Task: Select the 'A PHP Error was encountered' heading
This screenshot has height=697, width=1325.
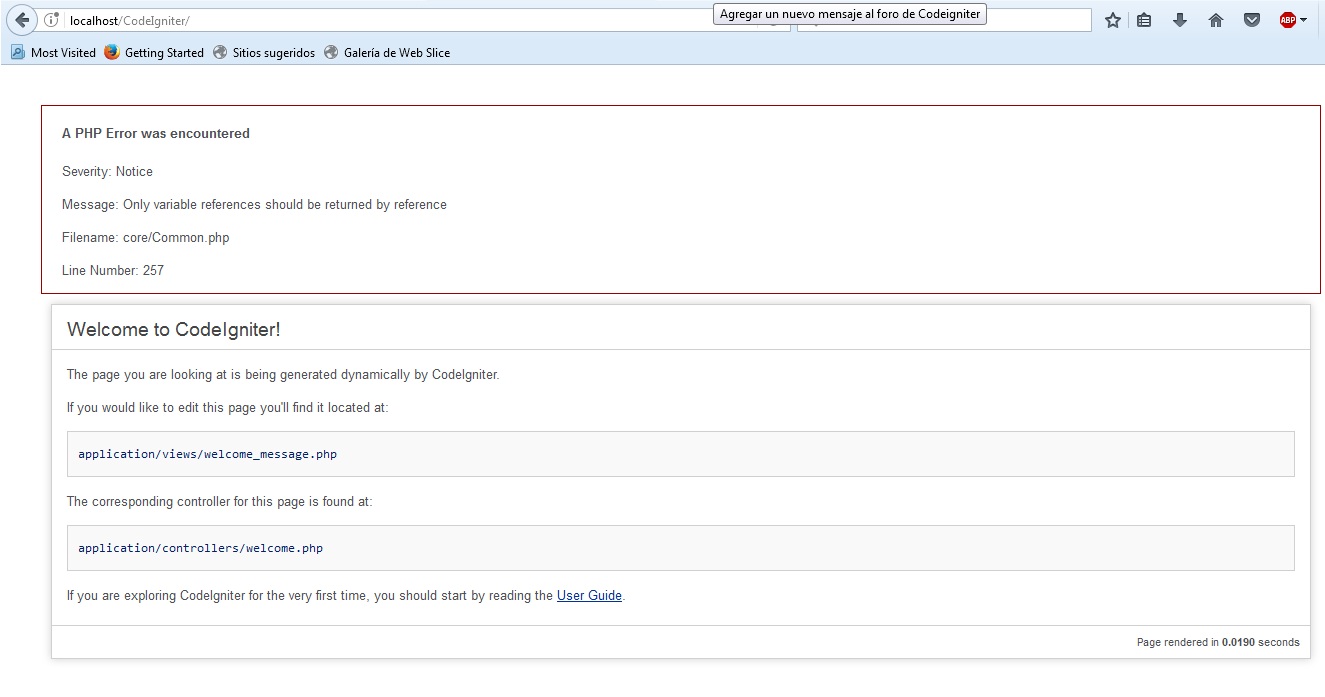Action: point(156,133)
